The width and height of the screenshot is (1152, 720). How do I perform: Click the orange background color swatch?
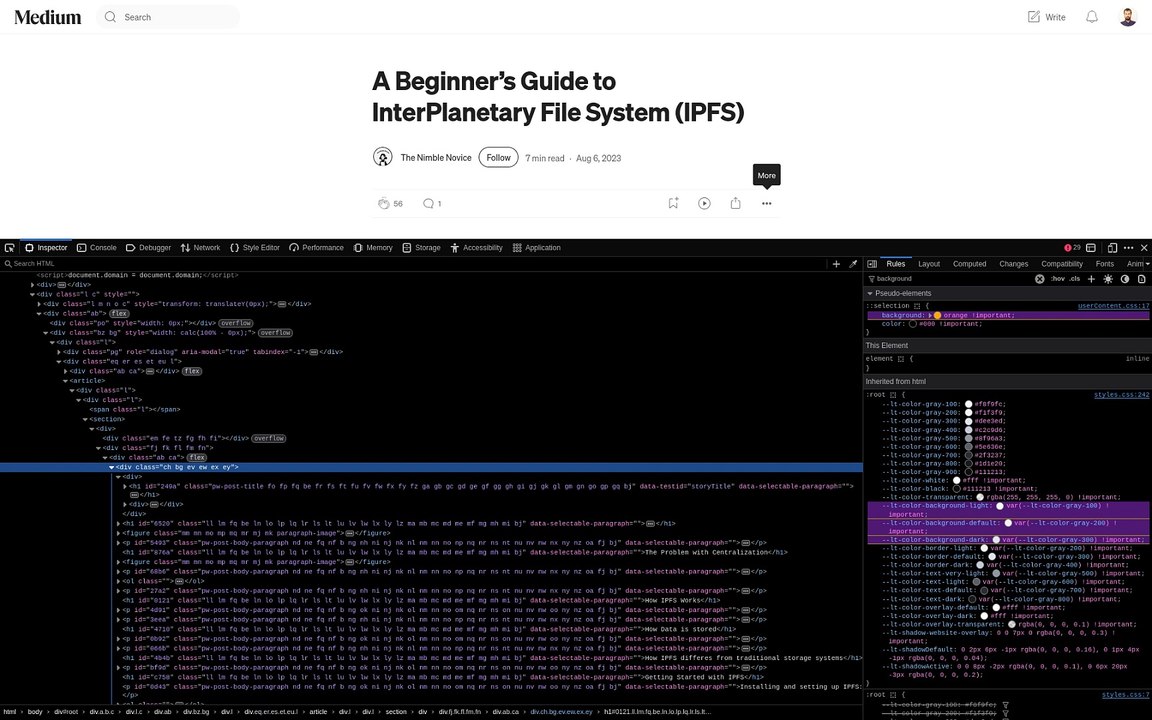(937, 315)
